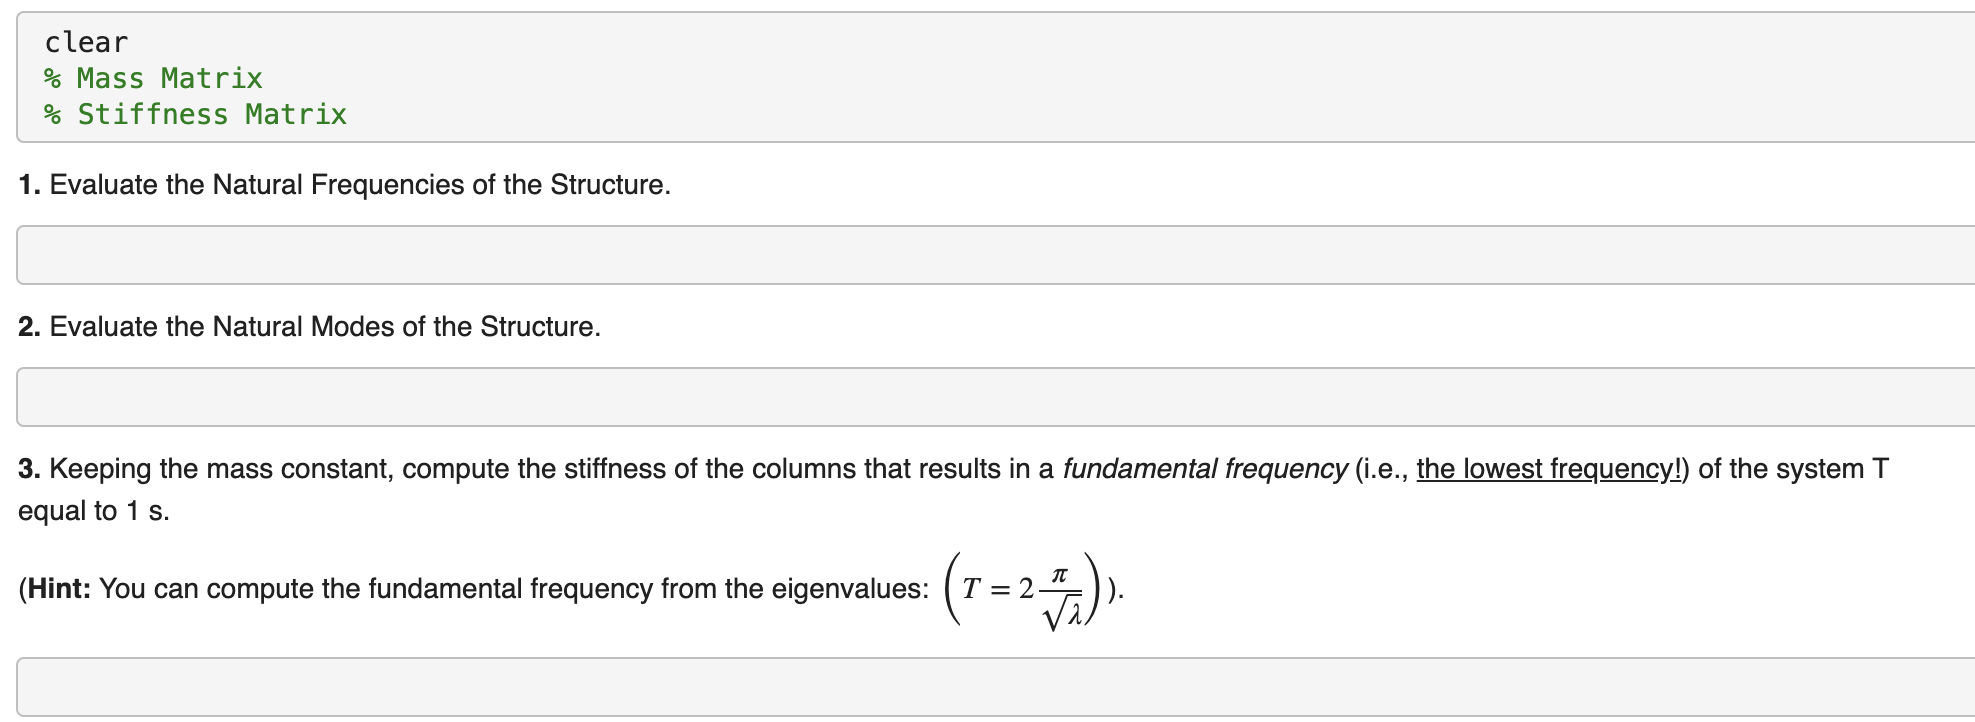The height and width of the screenshot is (722, 1975).
Task: Click the bold '1.' question number
Action: tap(27, 184)
